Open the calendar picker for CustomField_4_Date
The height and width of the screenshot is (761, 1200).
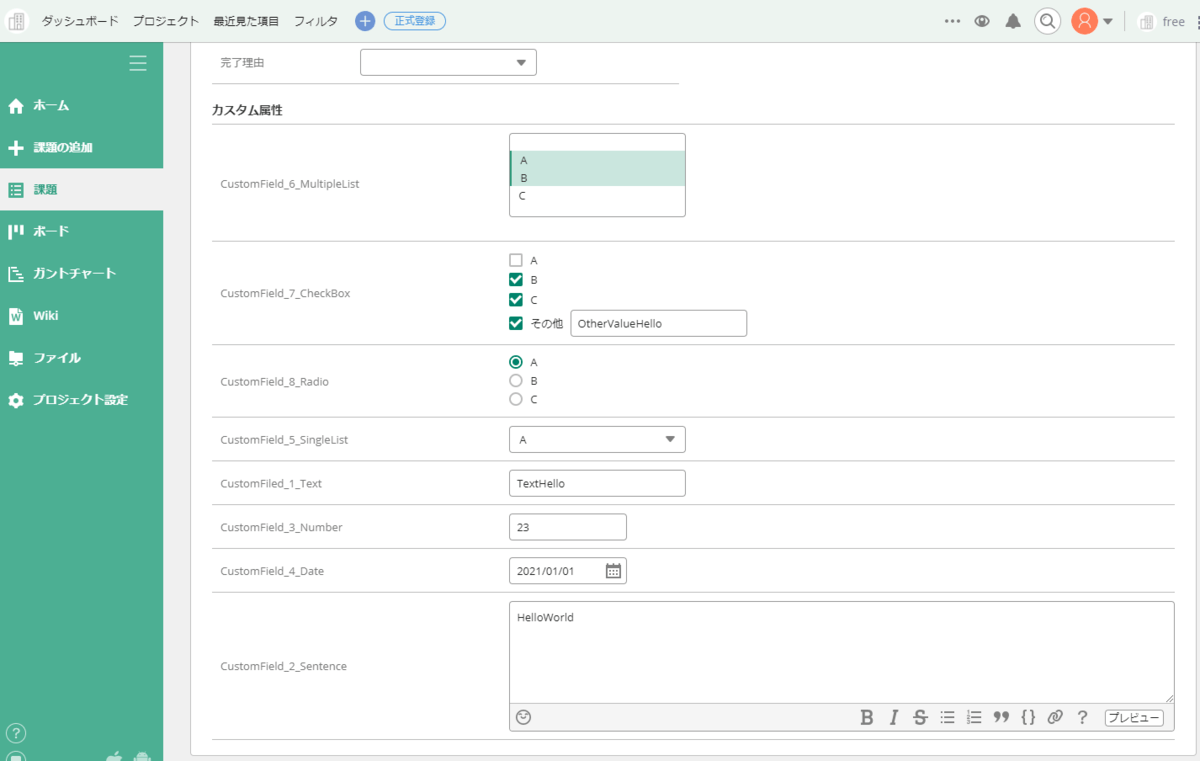pos(613,570)
